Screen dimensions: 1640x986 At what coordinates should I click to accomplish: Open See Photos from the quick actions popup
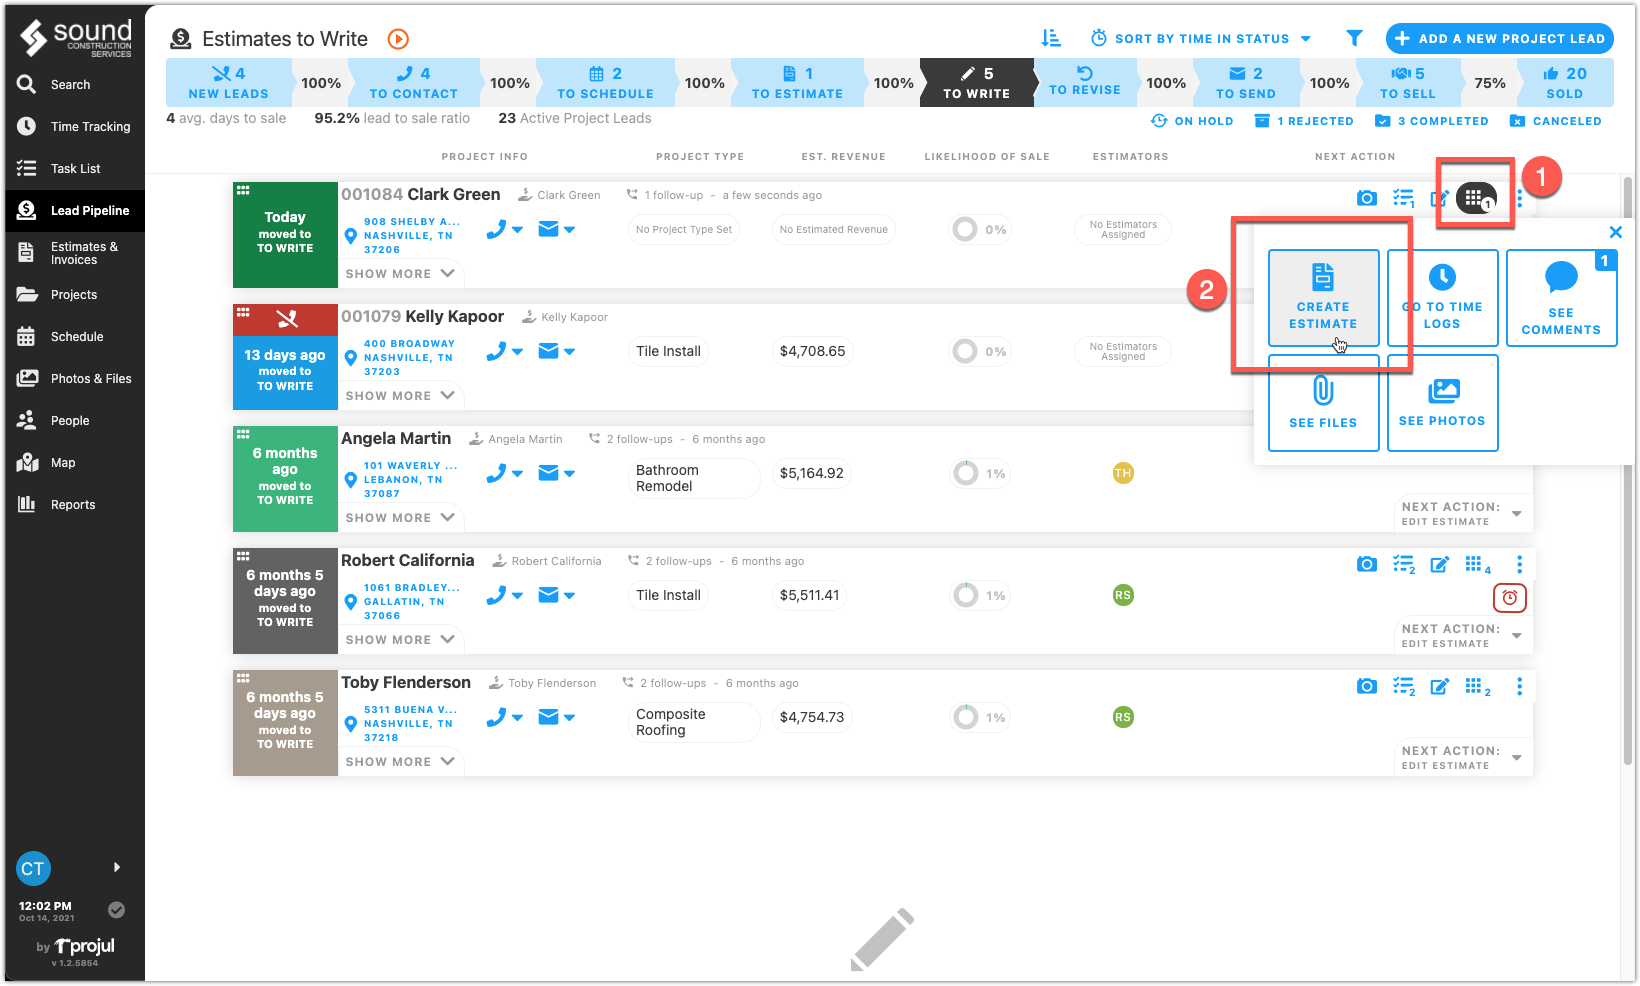[x=1442, y=404]
